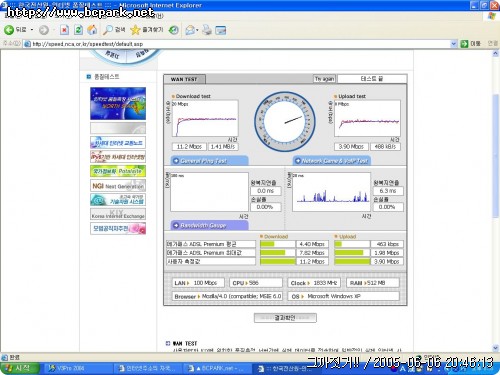Screen dimensions: 500x375
Task: Open the Search magnifier tool
Action: (108, 30)
